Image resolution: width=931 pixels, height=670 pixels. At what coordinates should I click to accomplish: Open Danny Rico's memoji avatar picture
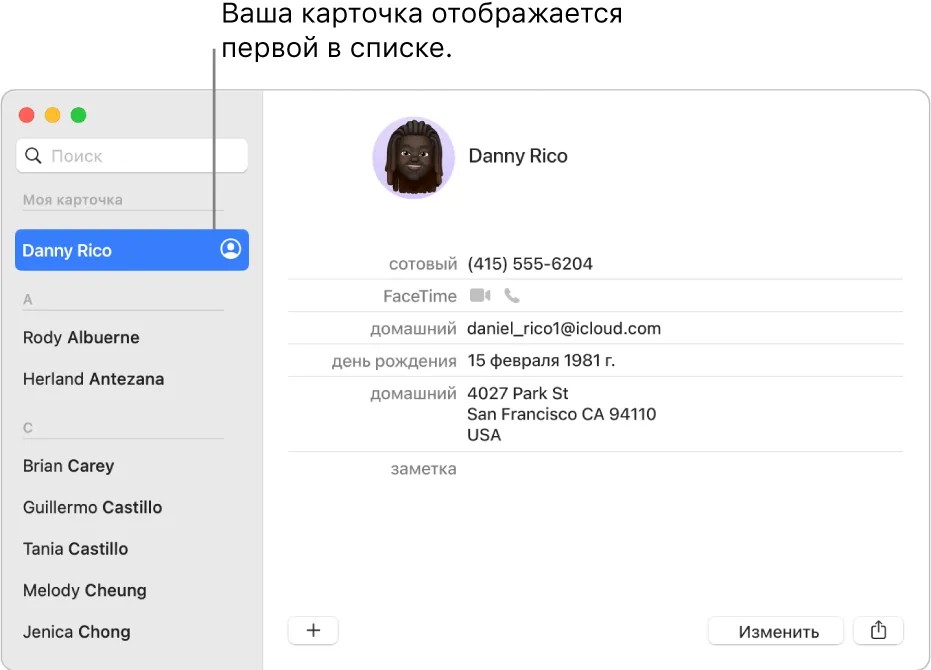[x=413, y=157]
